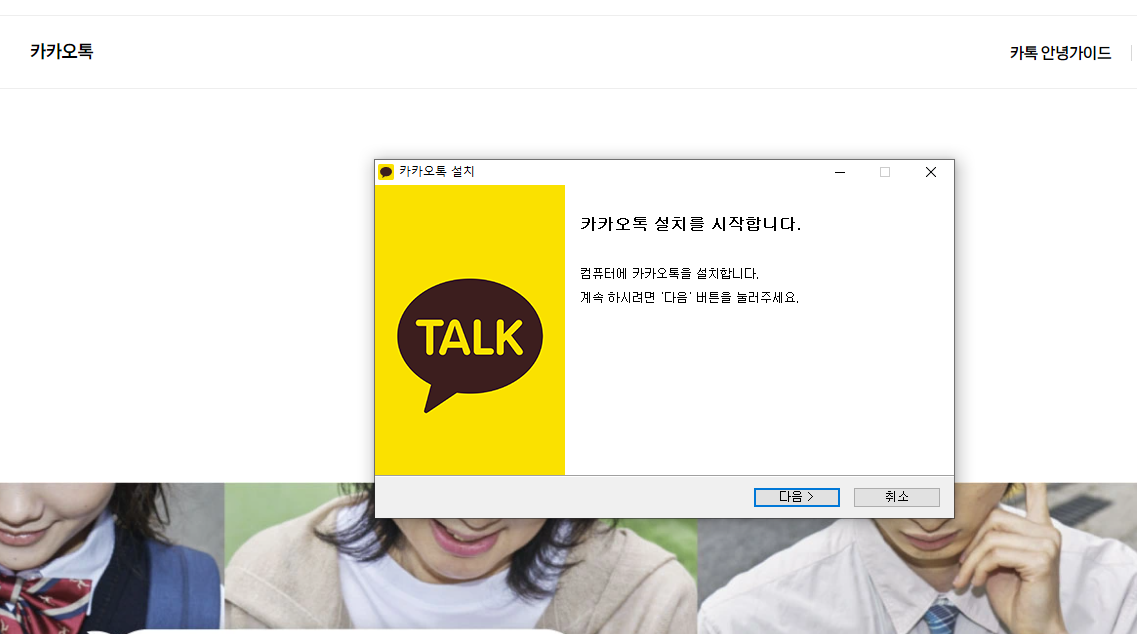Click the KakaoTalk icon in installer title bar
This screenshot has height=634, width=1137.
[x=386, y=172]
